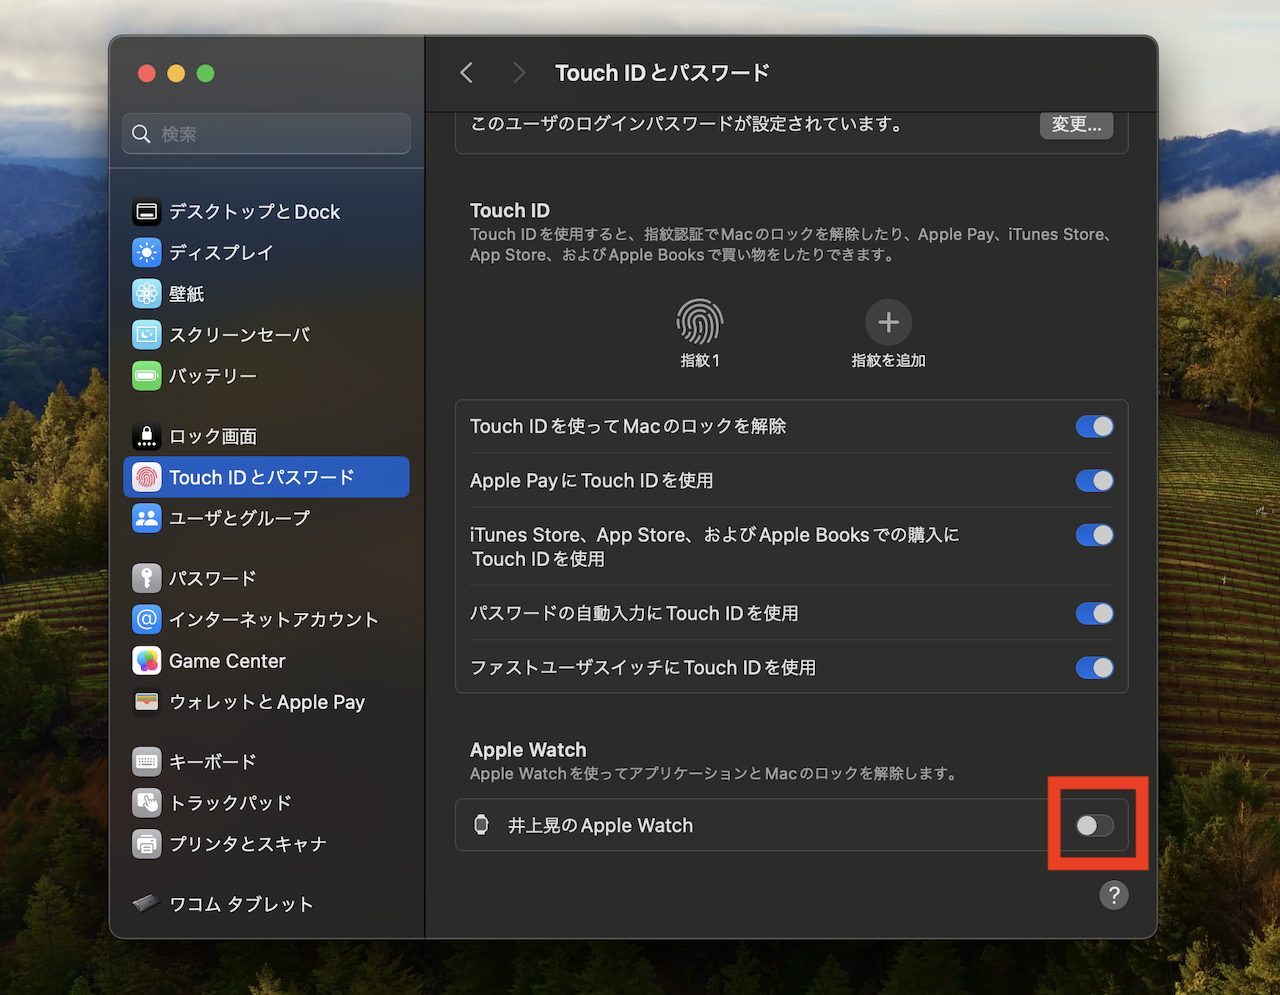
Task: Enable 井上晃のApple Watch unlock switch
Action: pos(1094,825)
